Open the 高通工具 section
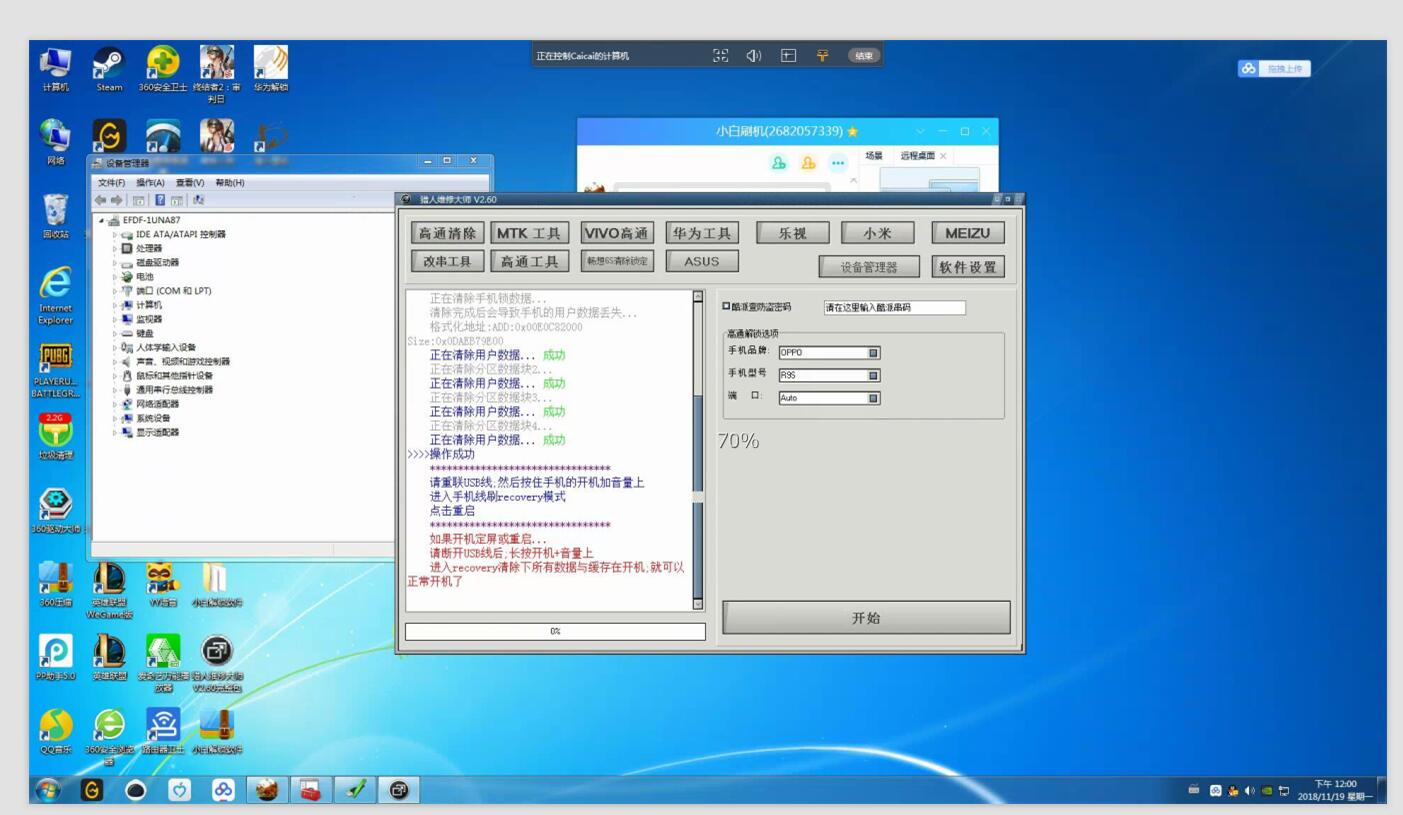The image size is (1403, 815). tap(530, 261)
